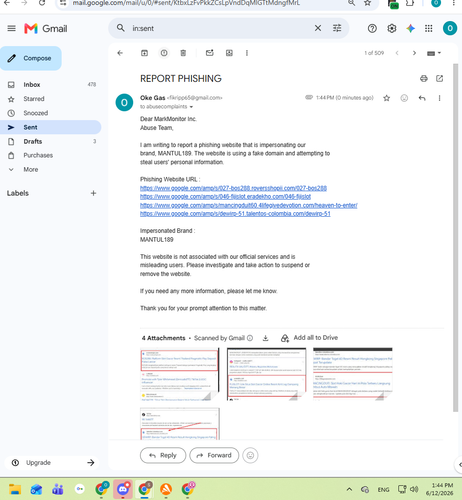Star the REPORT PHISHING email
The image size is (462, 500).
[x=387, y=98]
